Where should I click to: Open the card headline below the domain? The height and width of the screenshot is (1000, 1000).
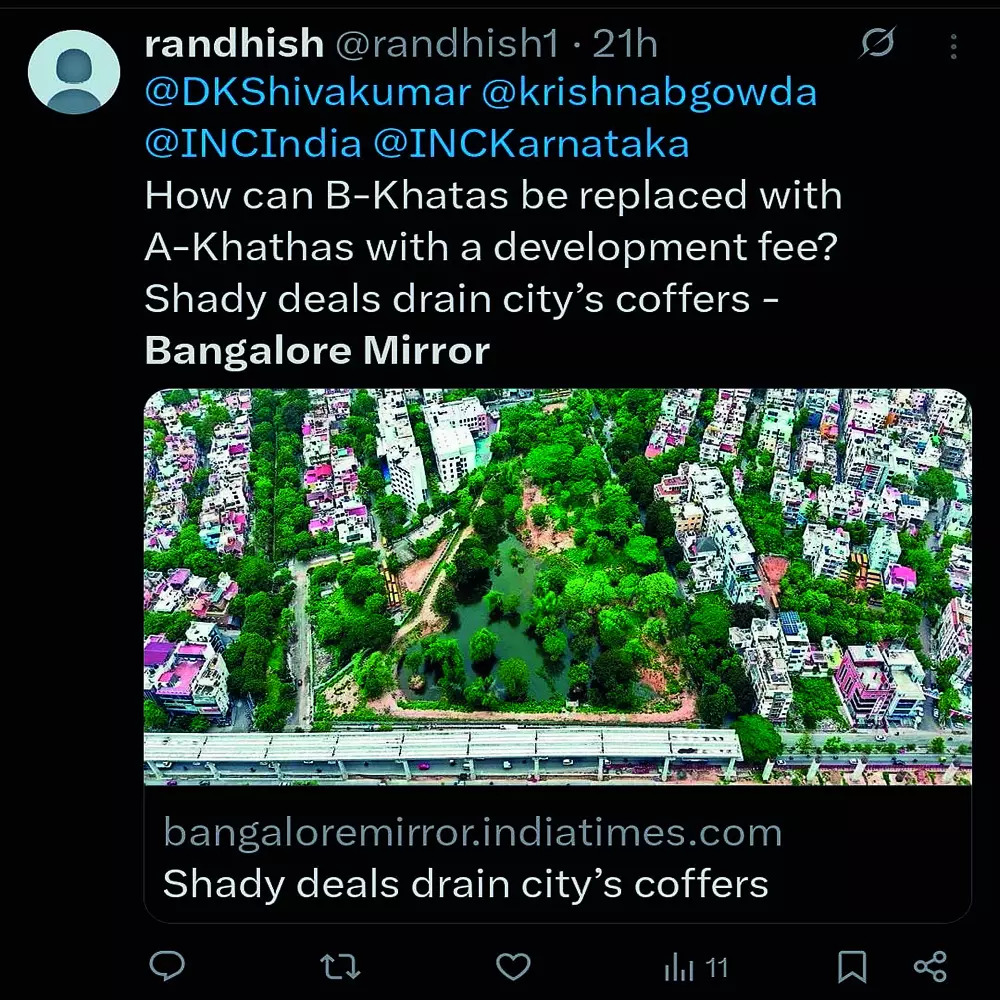[x=465, y=884]
